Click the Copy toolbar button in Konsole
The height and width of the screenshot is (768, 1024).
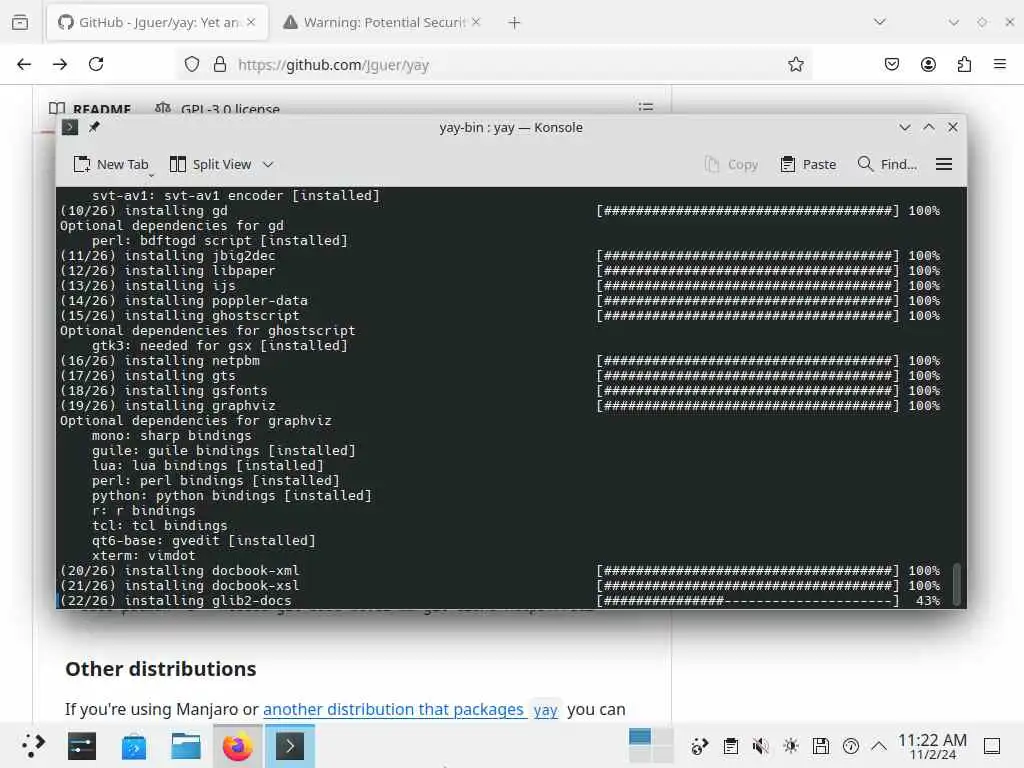click(x=731, y=165)
